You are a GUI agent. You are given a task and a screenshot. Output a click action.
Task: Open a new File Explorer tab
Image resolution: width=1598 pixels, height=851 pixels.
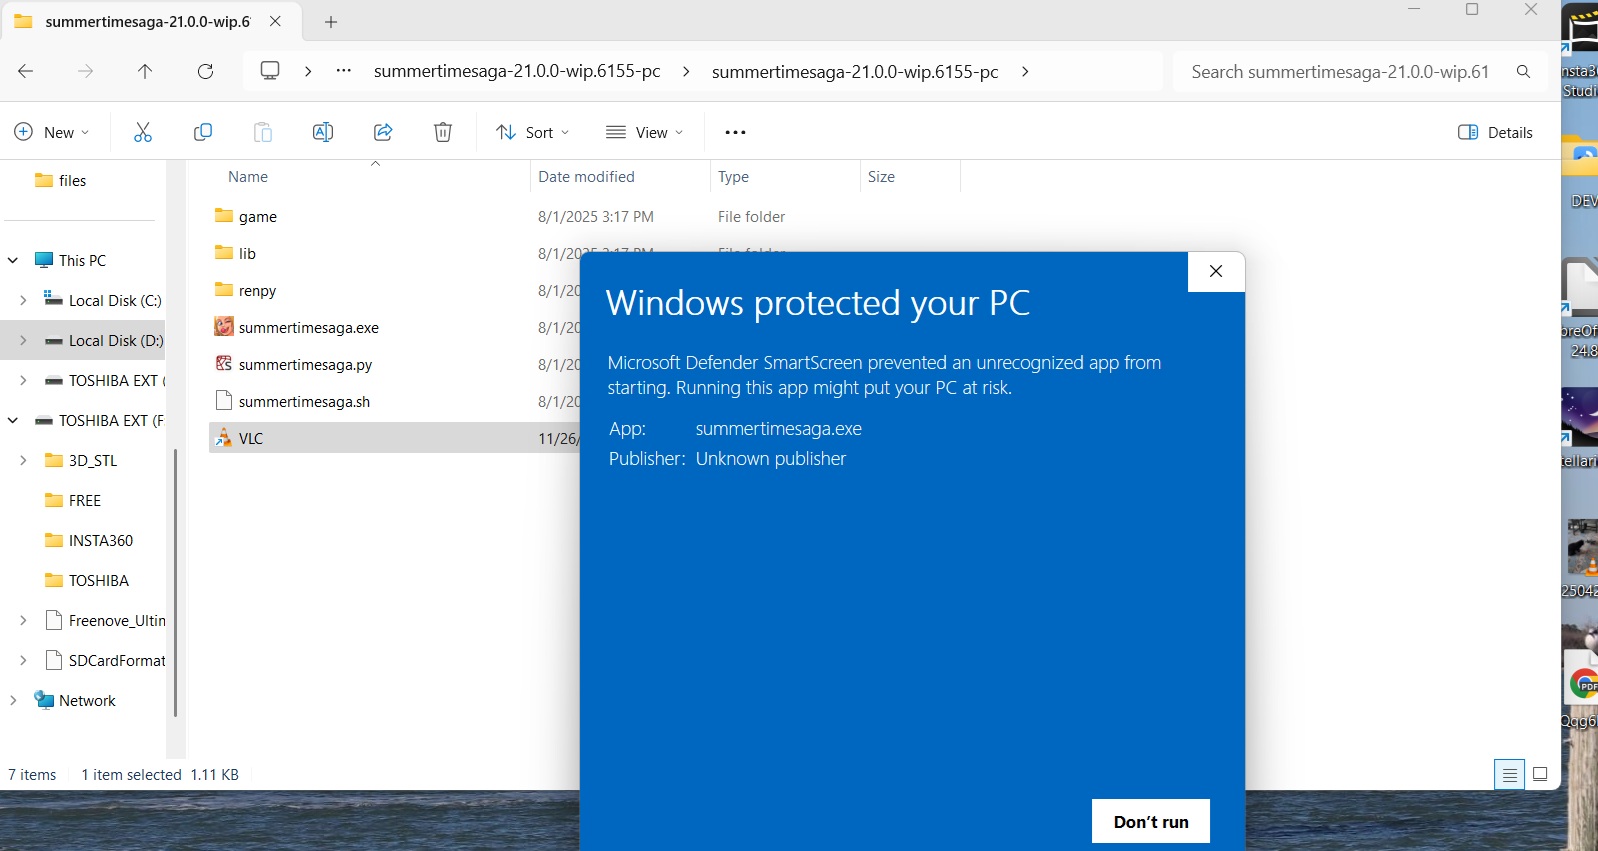pyautogui.click(x=331, y=21)
